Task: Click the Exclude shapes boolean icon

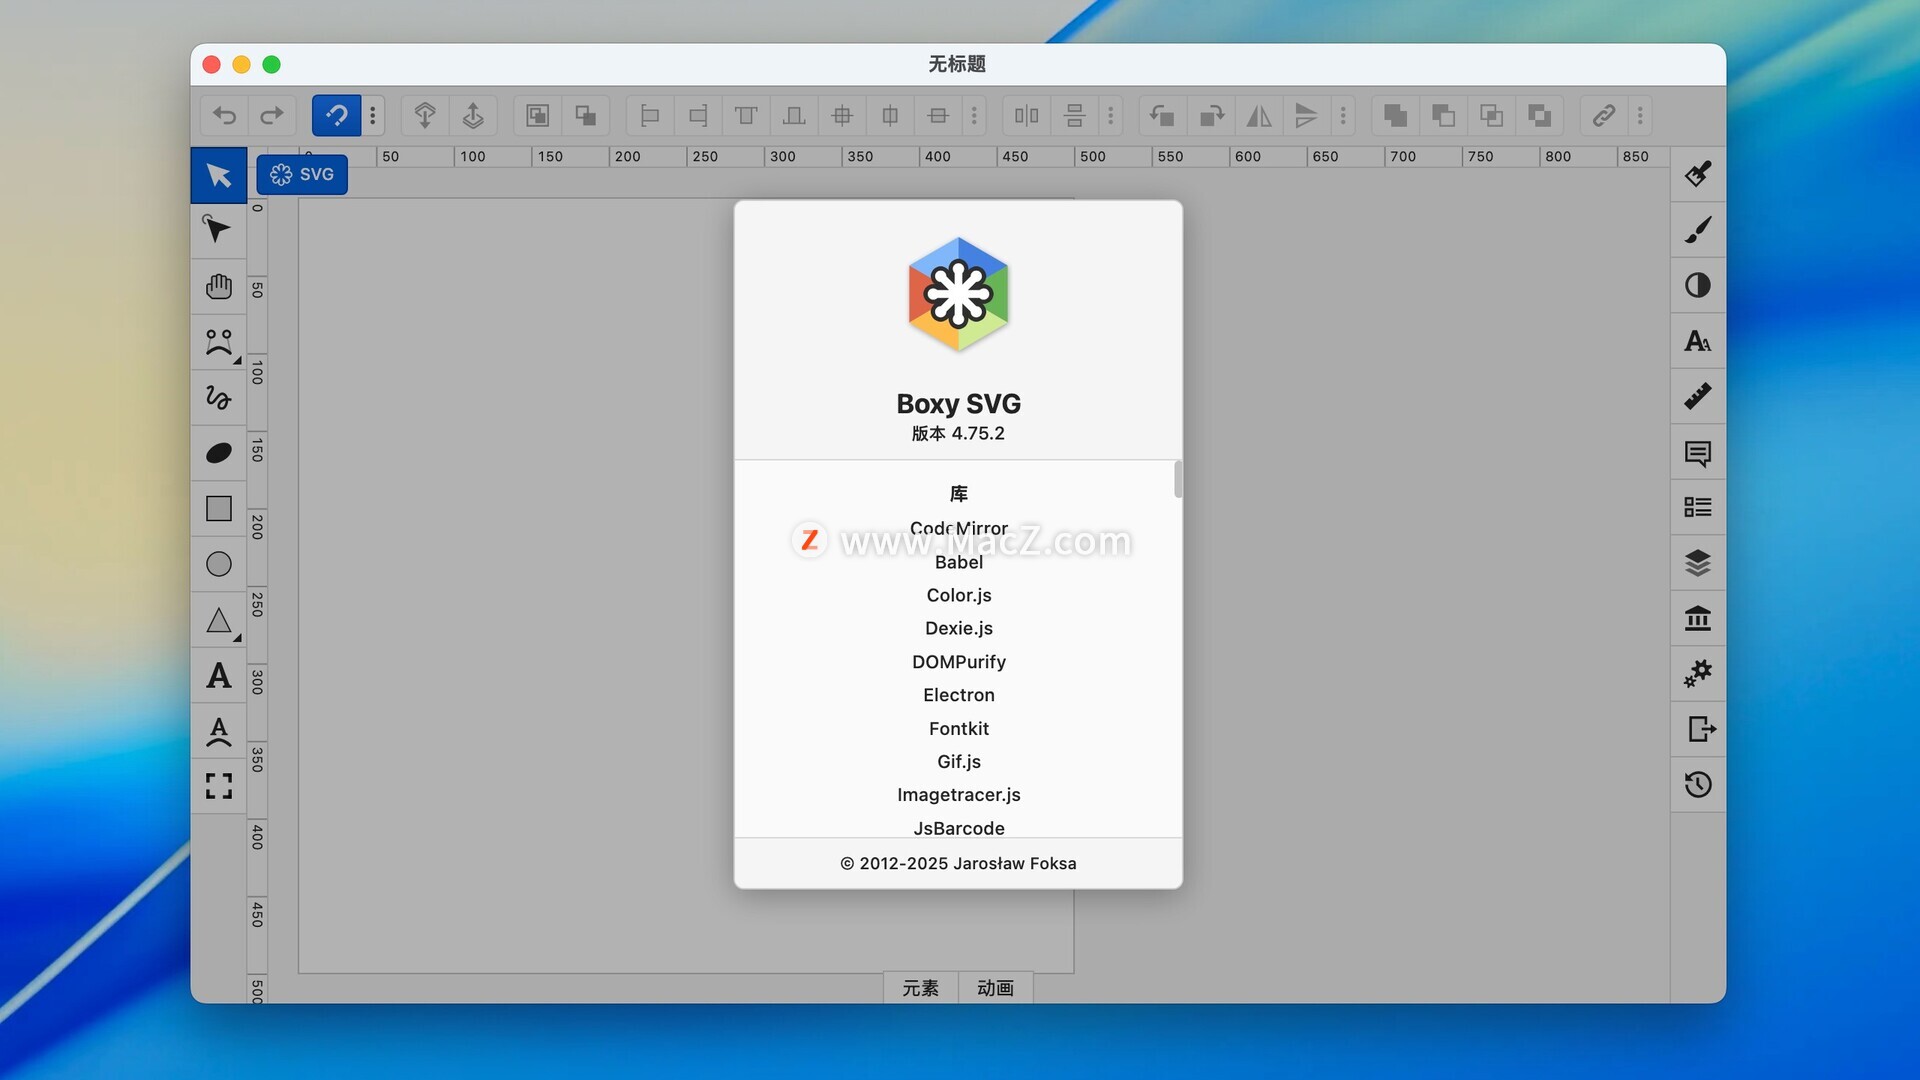Action: click(x=1540, y=116)
